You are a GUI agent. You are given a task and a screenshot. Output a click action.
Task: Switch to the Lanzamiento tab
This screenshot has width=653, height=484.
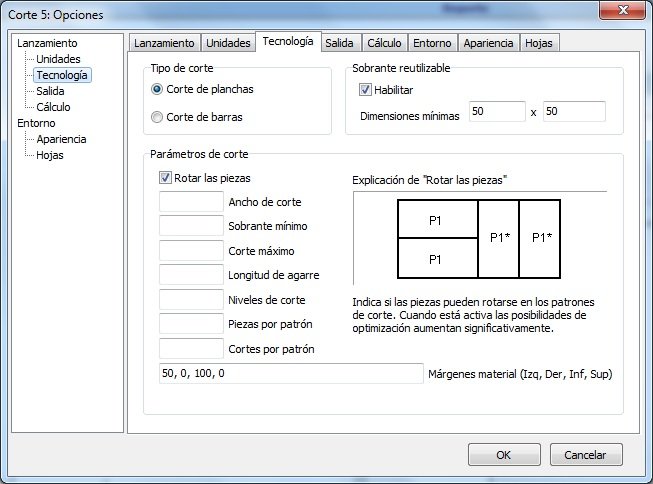point(164,43)
